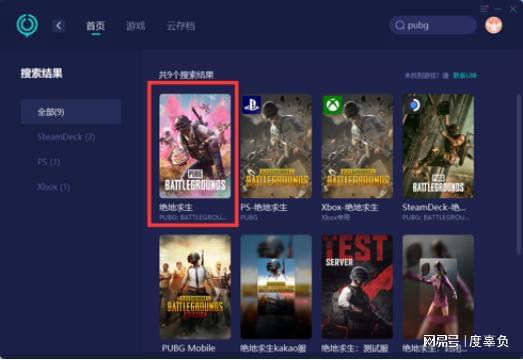523x360 pixels.
Task: Click the teal app logo icon
Action: tap(27, 25)
